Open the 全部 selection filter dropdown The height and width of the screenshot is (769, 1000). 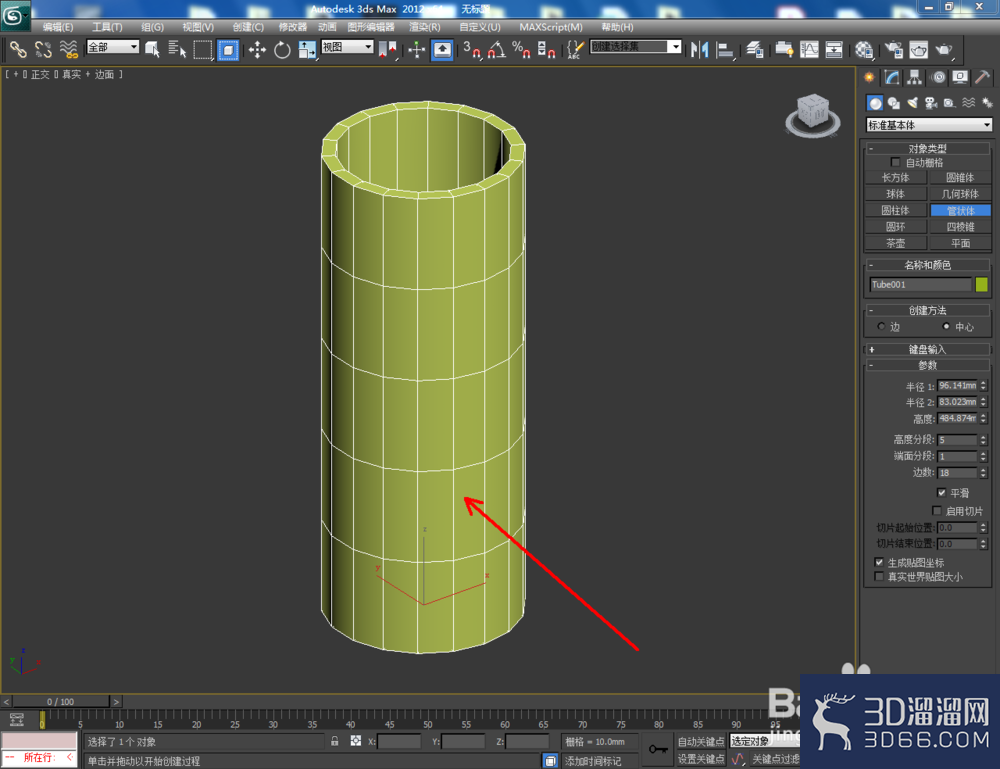[x=113, y=47]
